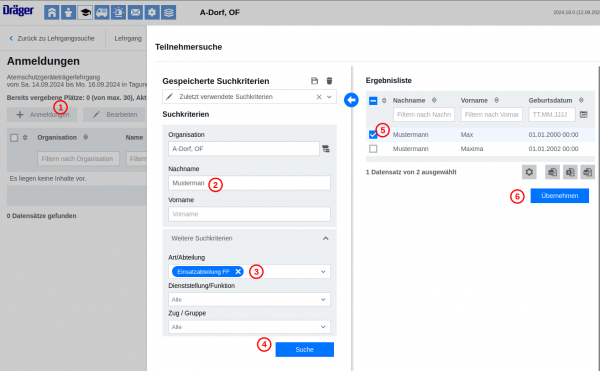
Task: Toggle select-all checkbox in Anmeldungen table
Action: pyautogui.click(x=14, y=138)
